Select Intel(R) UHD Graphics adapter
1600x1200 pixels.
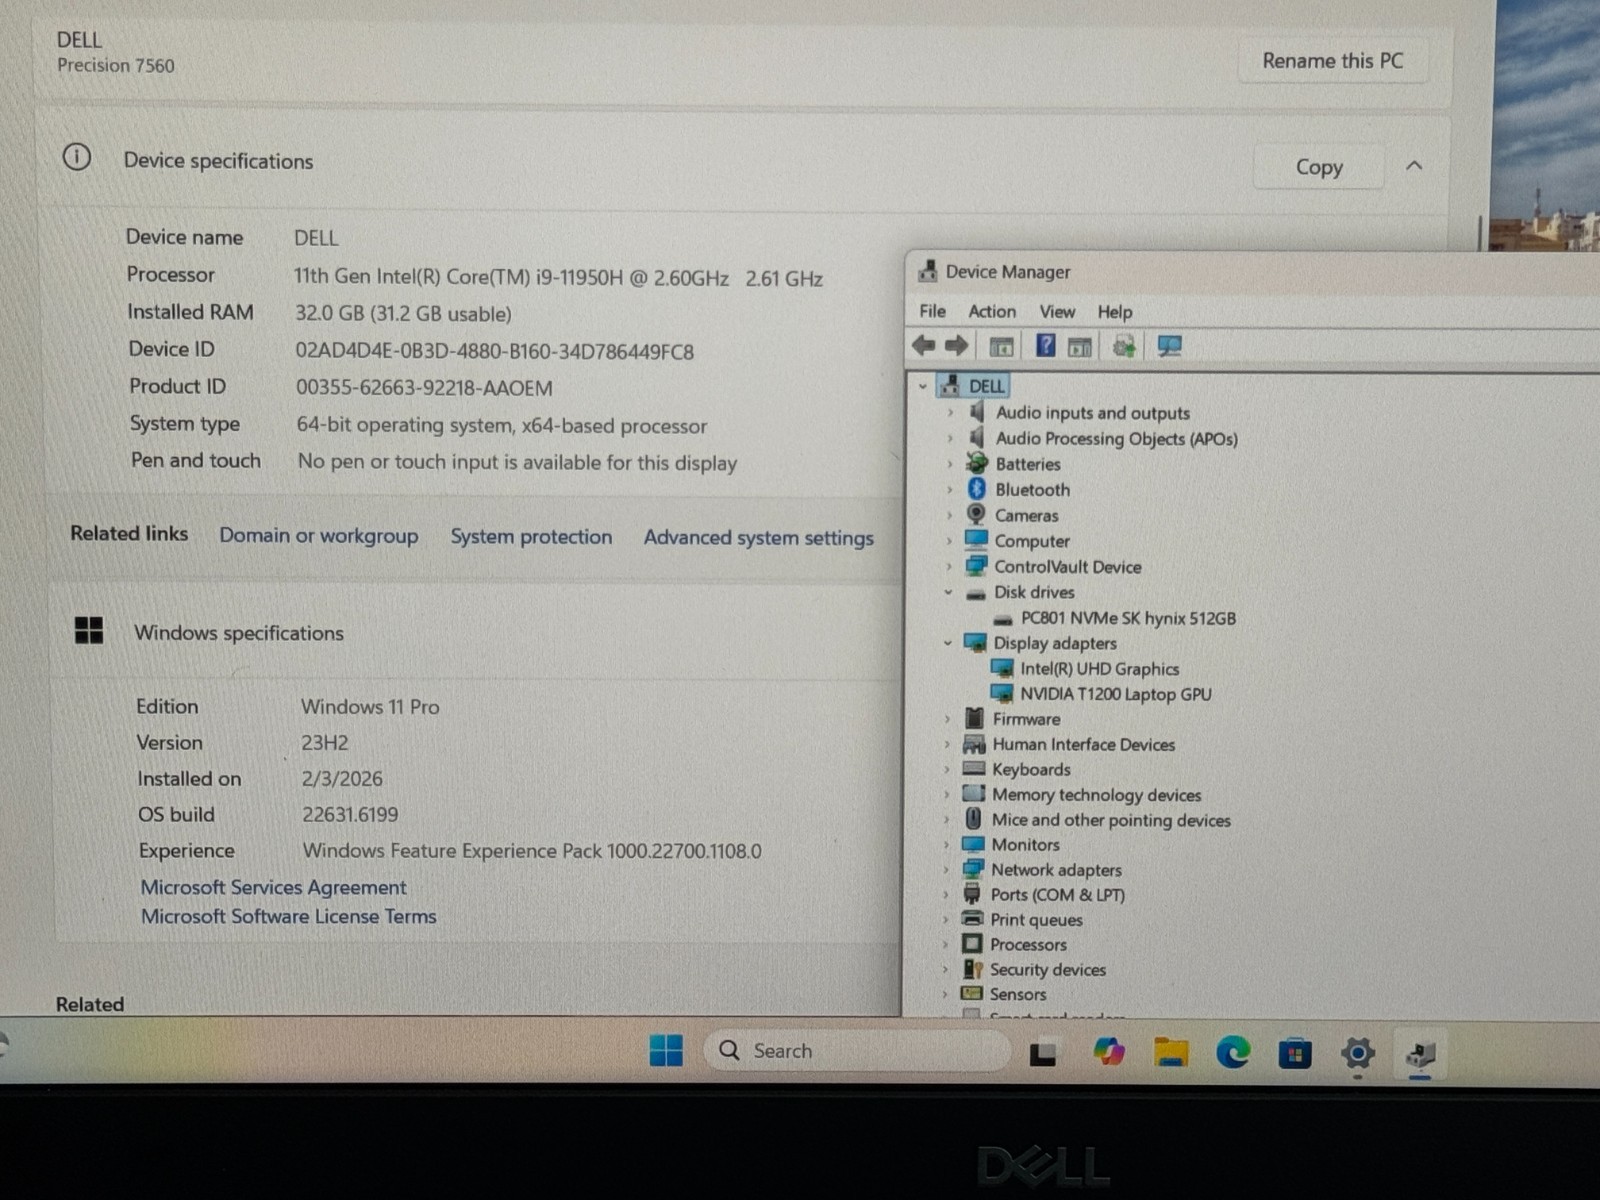(x=1099, y=669)
